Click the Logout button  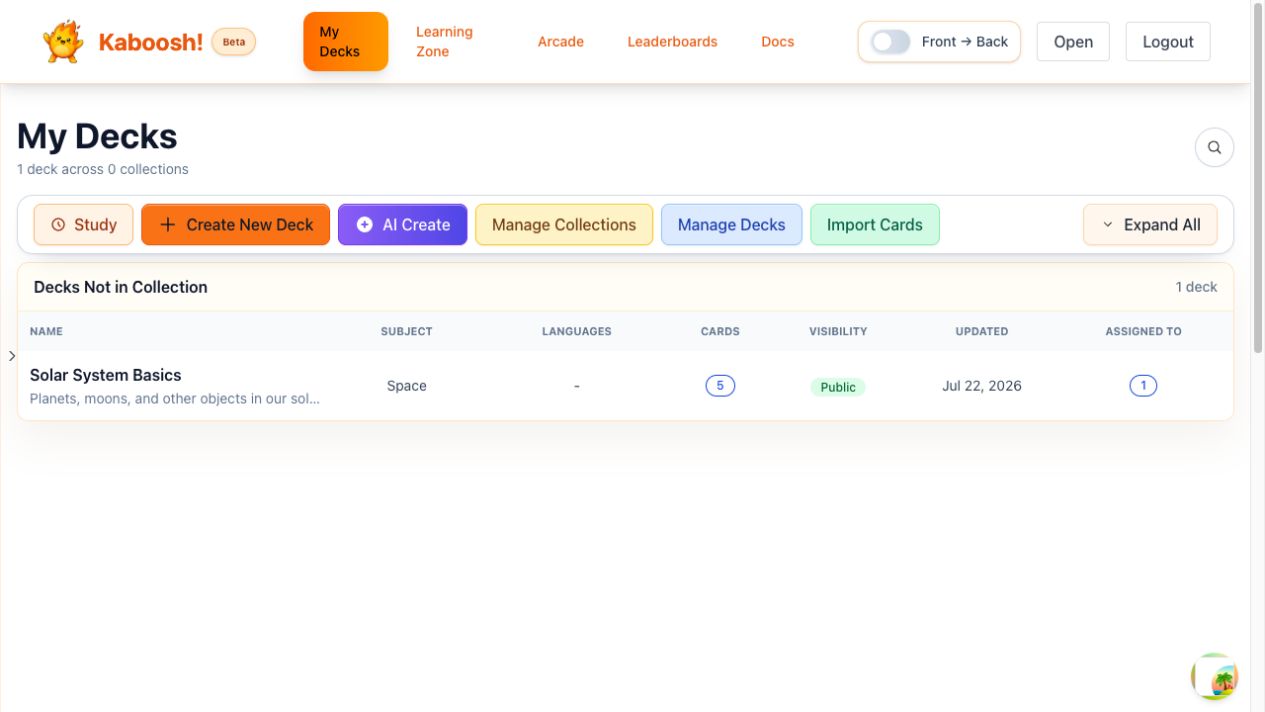(1168, 42)
